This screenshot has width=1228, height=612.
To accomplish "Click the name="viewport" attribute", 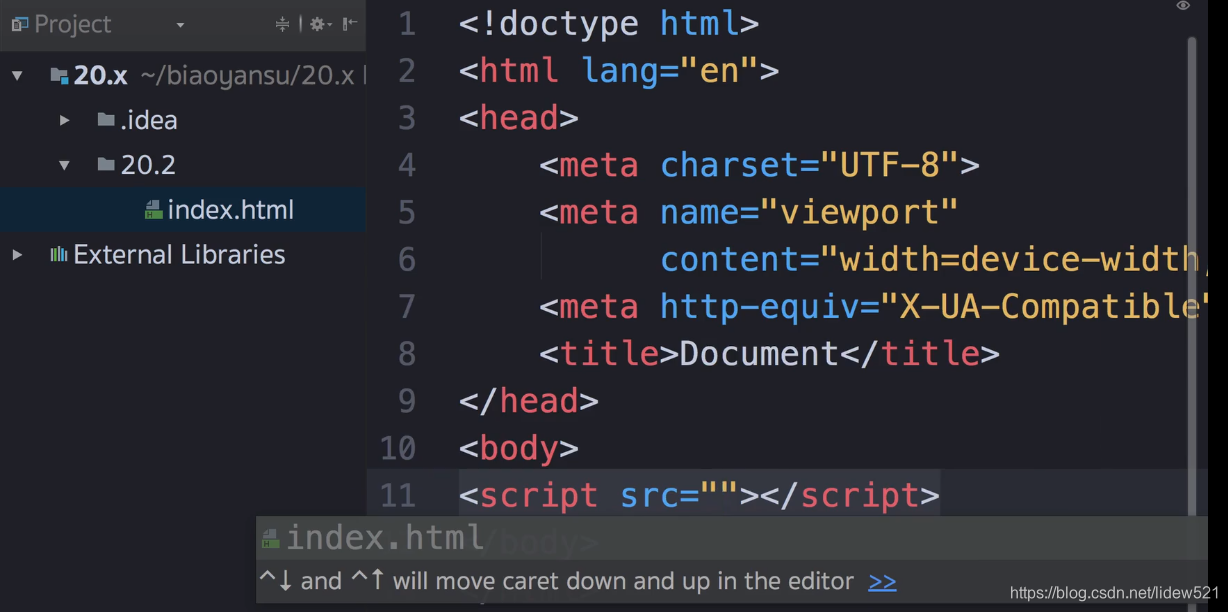I will 810,212.
